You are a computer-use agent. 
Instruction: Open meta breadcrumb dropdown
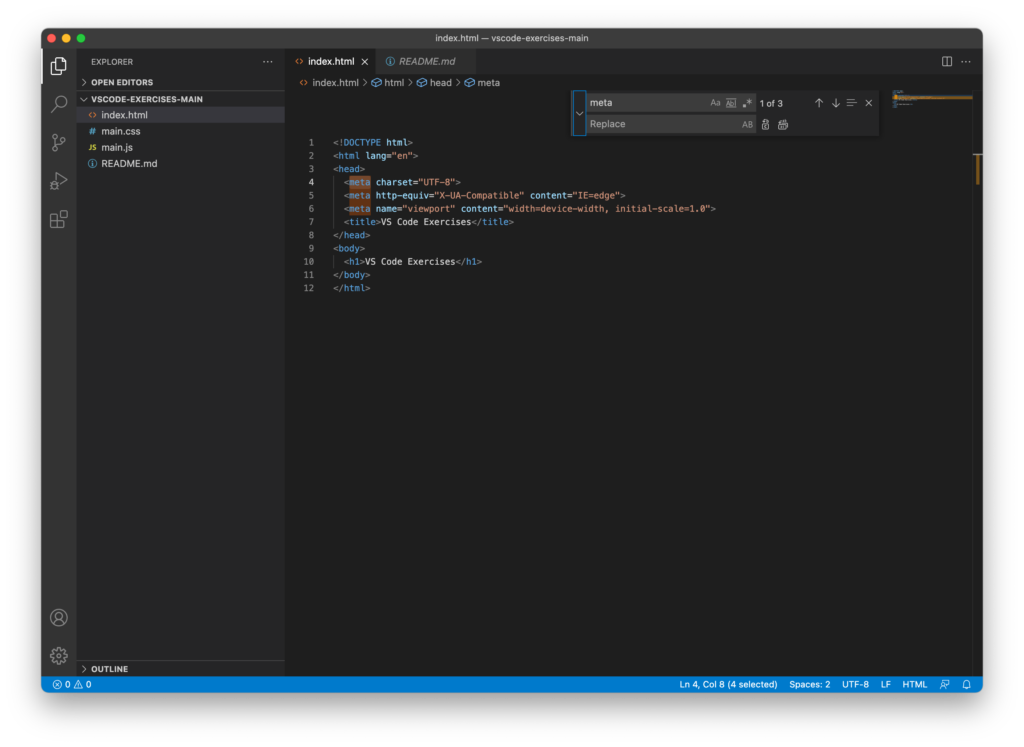tap(482, 83)
